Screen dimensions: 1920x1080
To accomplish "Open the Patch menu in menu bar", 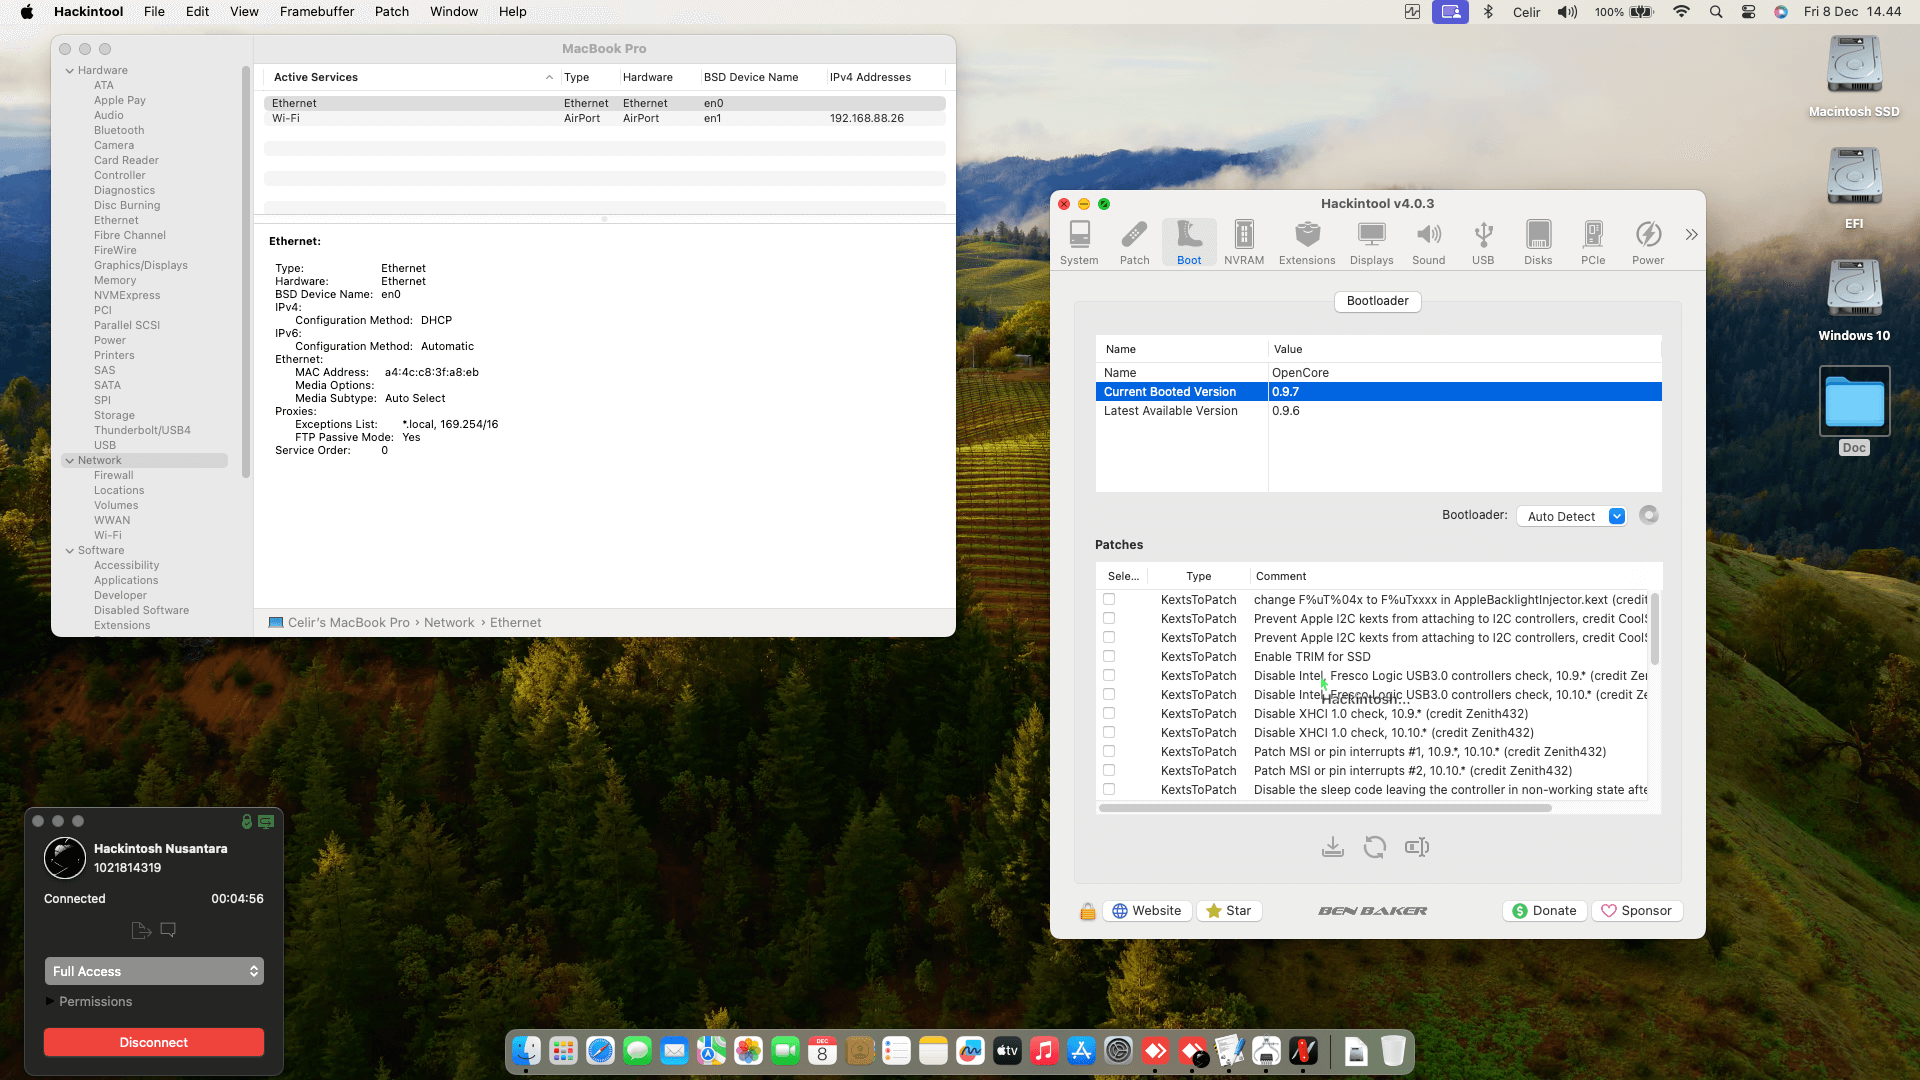I will (x=392, y=12).
